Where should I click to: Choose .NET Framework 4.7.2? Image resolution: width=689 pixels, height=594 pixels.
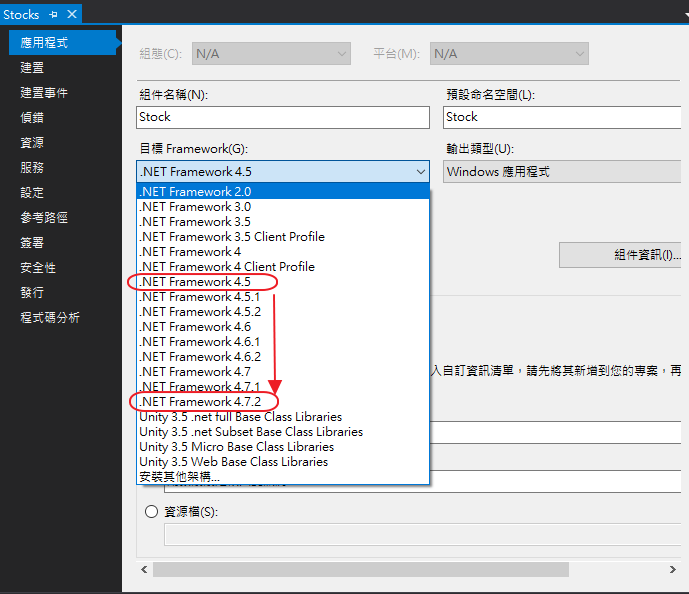pyautogui.click(x=283, y=402)
